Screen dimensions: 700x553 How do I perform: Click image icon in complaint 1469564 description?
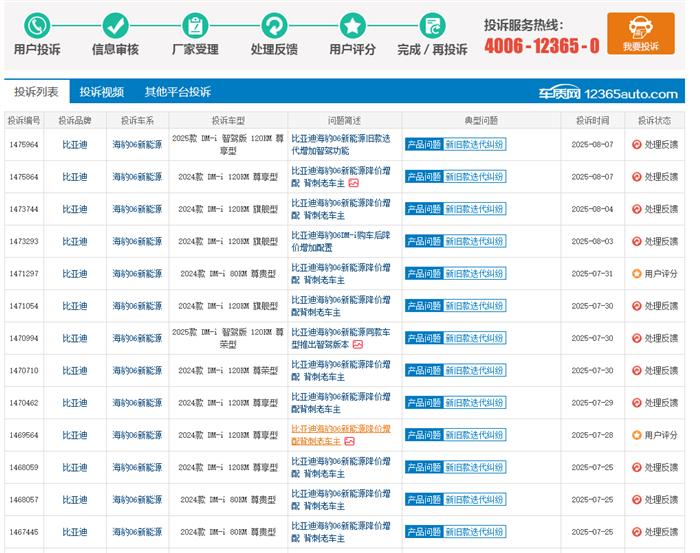point(350,441)
